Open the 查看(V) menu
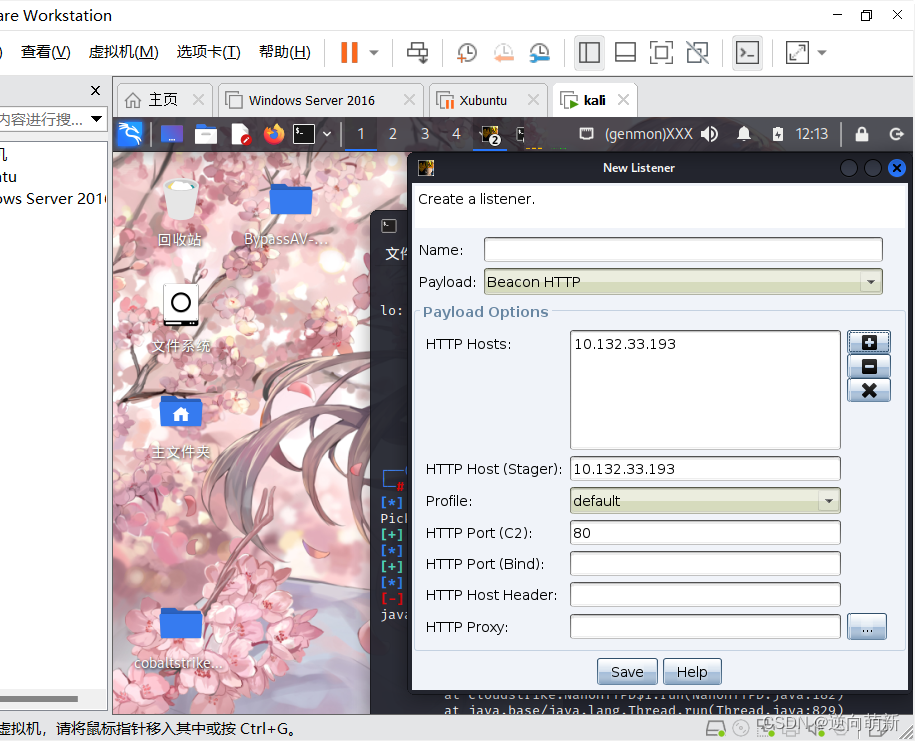This screenshot has width=915, height=741. click(46, 52)
